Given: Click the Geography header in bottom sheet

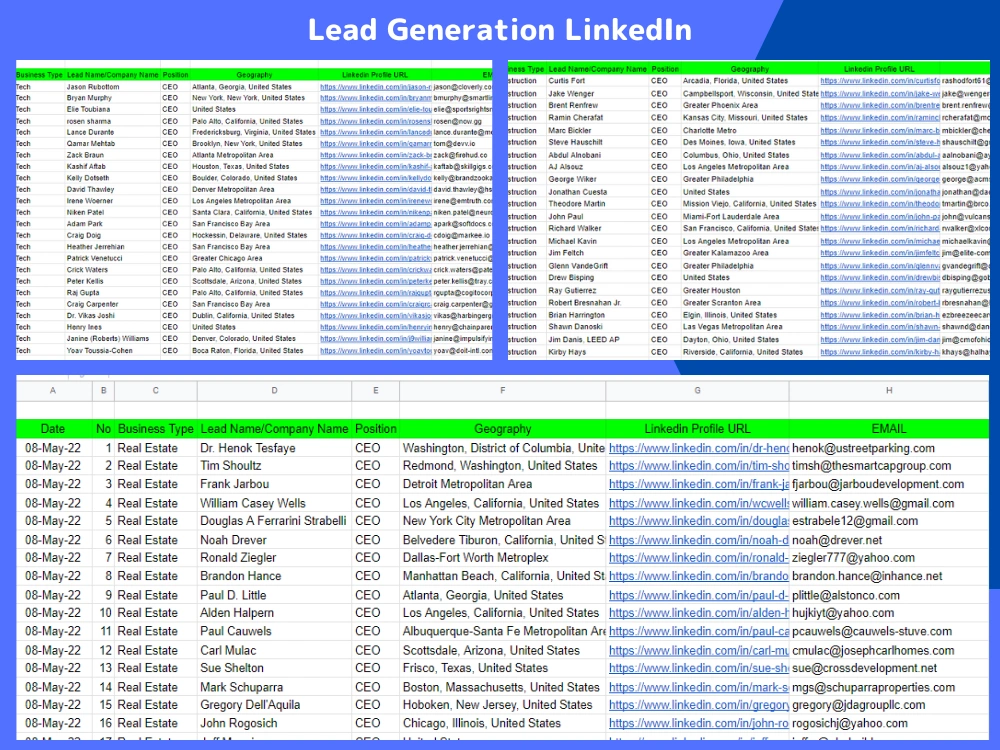Looking at the screenshot, I should click(503, 429).
